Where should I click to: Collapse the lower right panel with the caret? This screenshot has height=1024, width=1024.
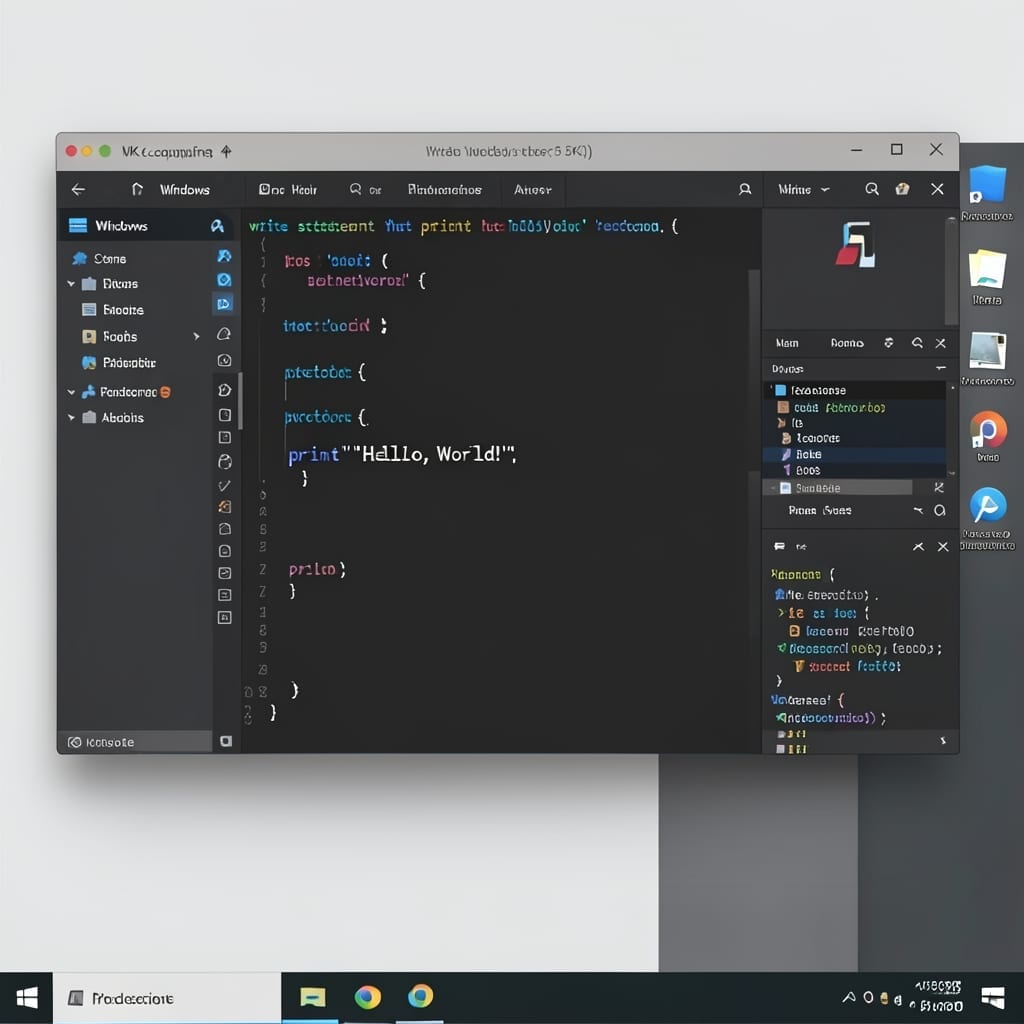[918, 547]
